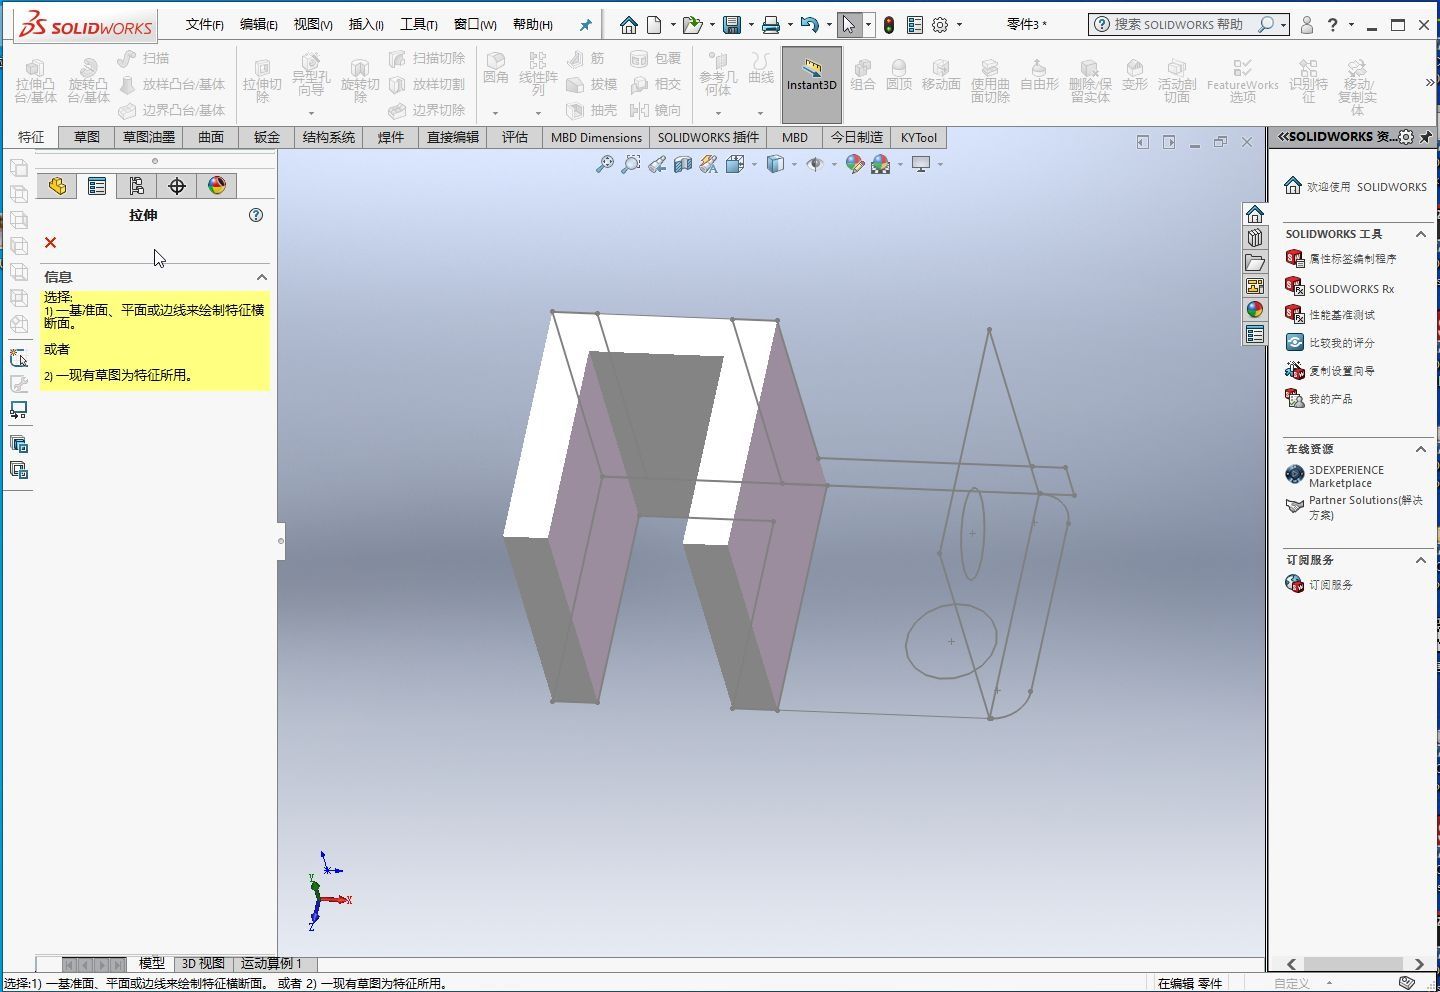
Task: Click the Edit Appearance icon
Action: [854, 164]
